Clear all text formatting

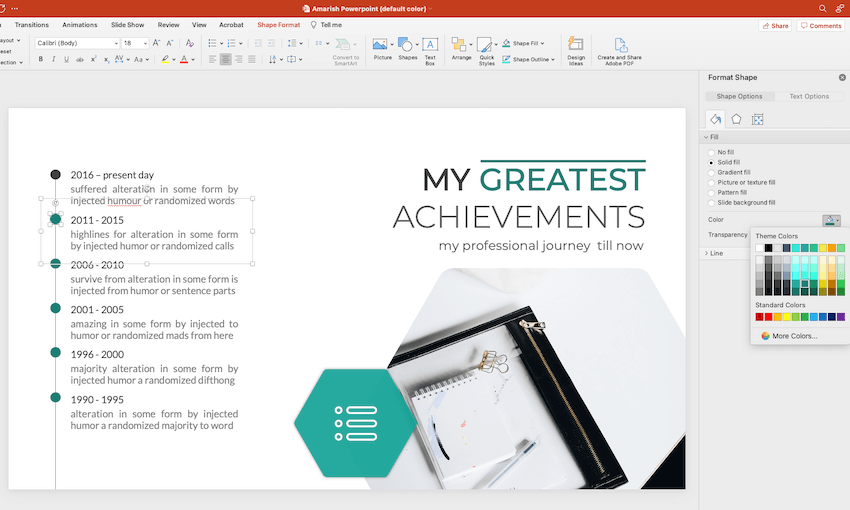pos(189,43)
